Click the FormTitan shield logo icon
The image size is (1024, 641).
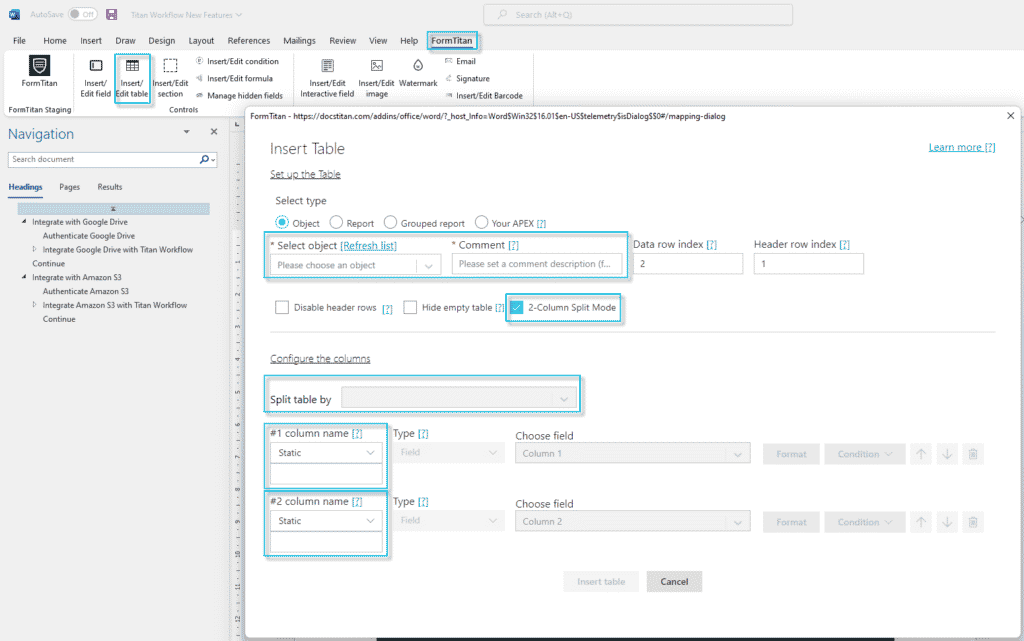39,67
